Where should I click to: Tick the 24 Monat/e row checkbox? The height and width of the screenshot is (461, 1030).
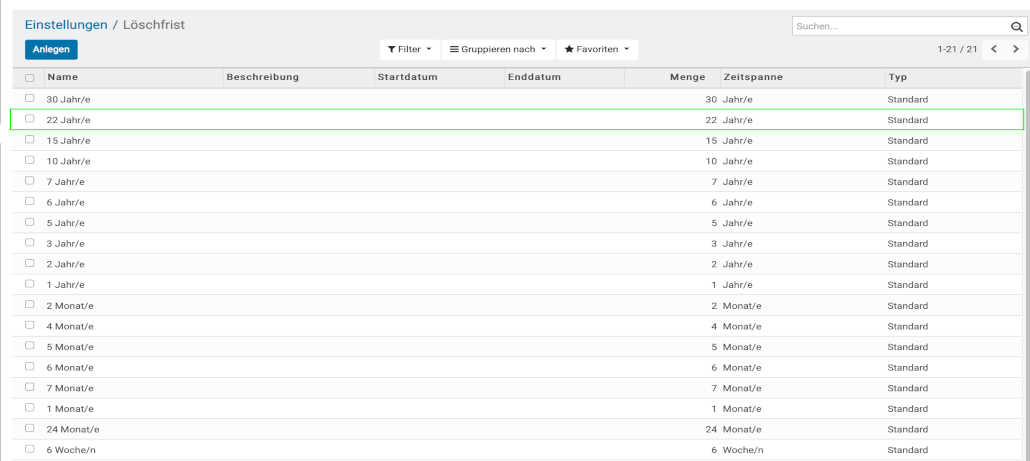[x=30, y=429]
